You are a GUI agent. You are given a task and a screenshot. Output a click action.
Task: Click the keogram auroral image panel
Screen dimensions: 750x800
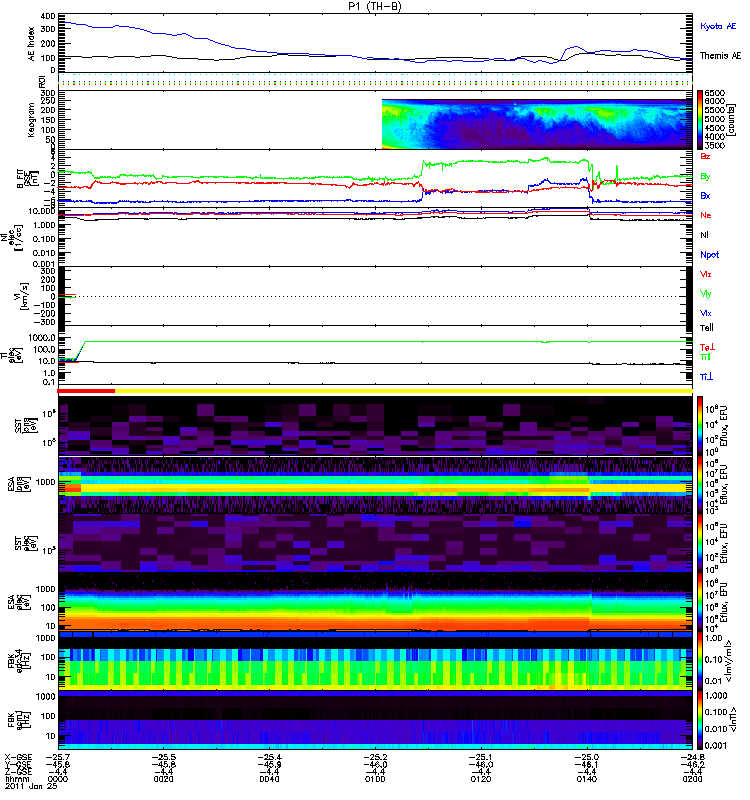click(537, 124)
